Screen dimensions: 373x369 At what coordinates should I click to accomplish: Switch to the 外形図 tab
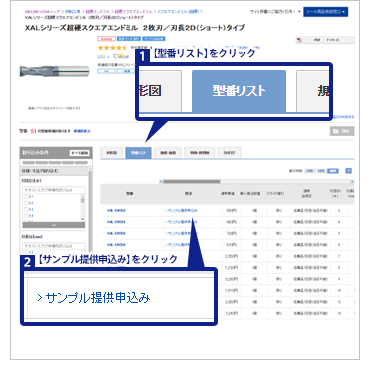112,153
